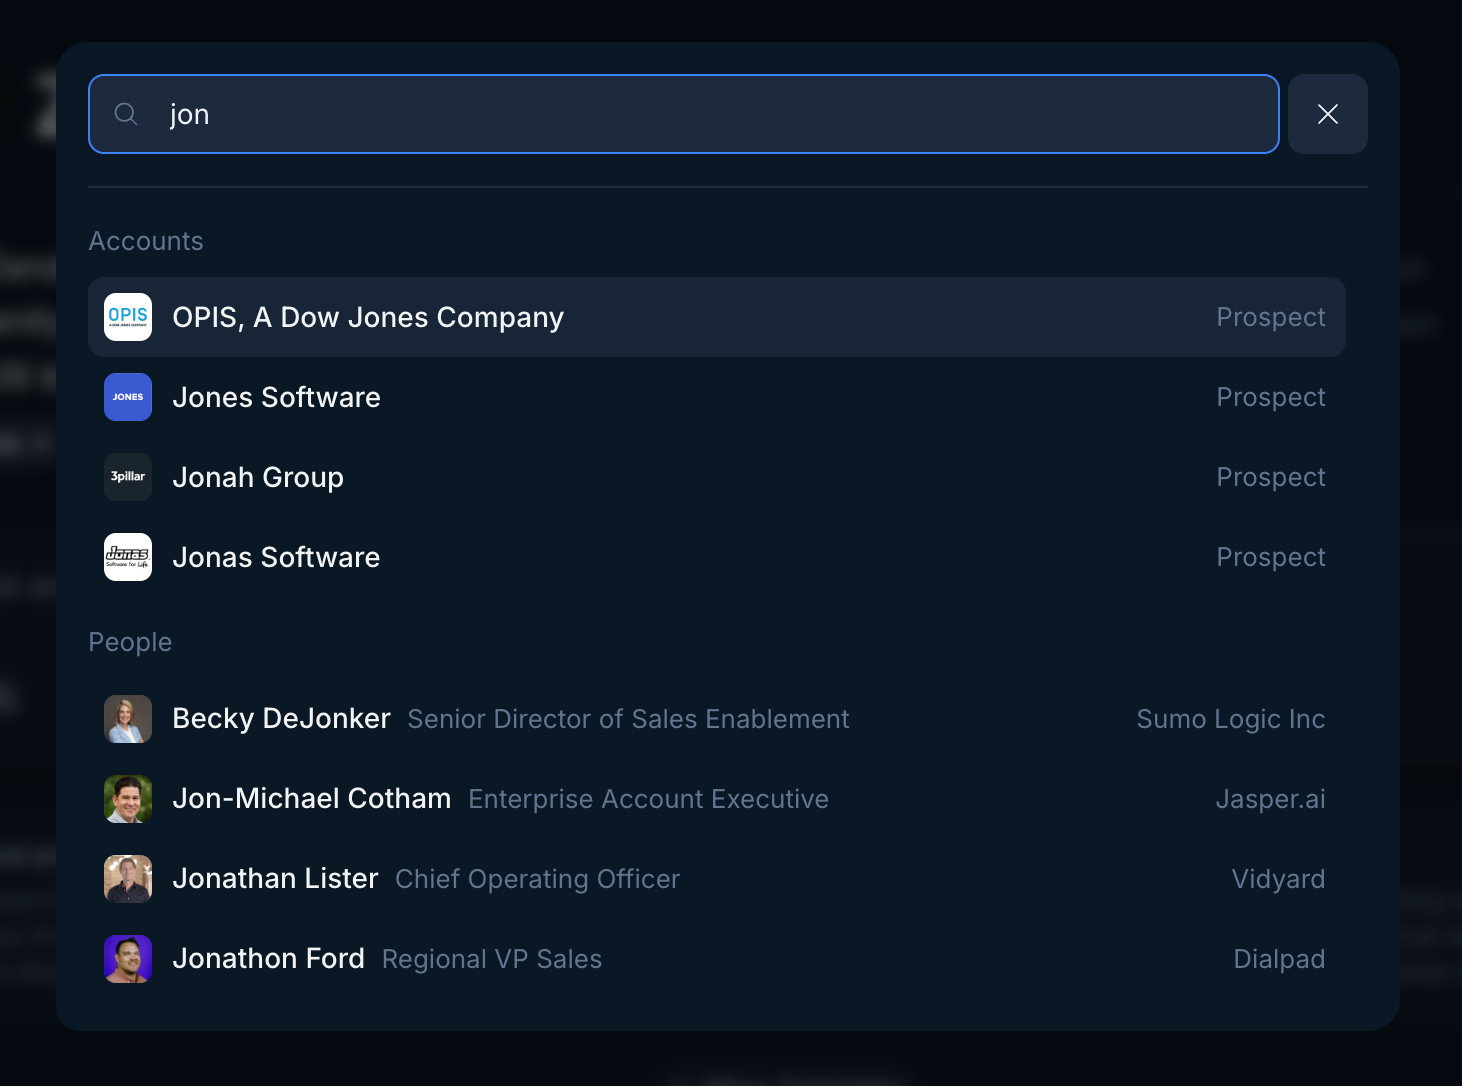The height and width of the screenshot is (1086, 1462).
Task: Click Prospect label on OPIS row
Action: coord(1271,317)
